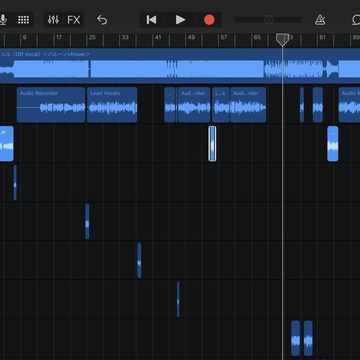This screenshot has height=360, width=360.
Task: Click bar 65 on the ruler
Action: click(257, 37)
